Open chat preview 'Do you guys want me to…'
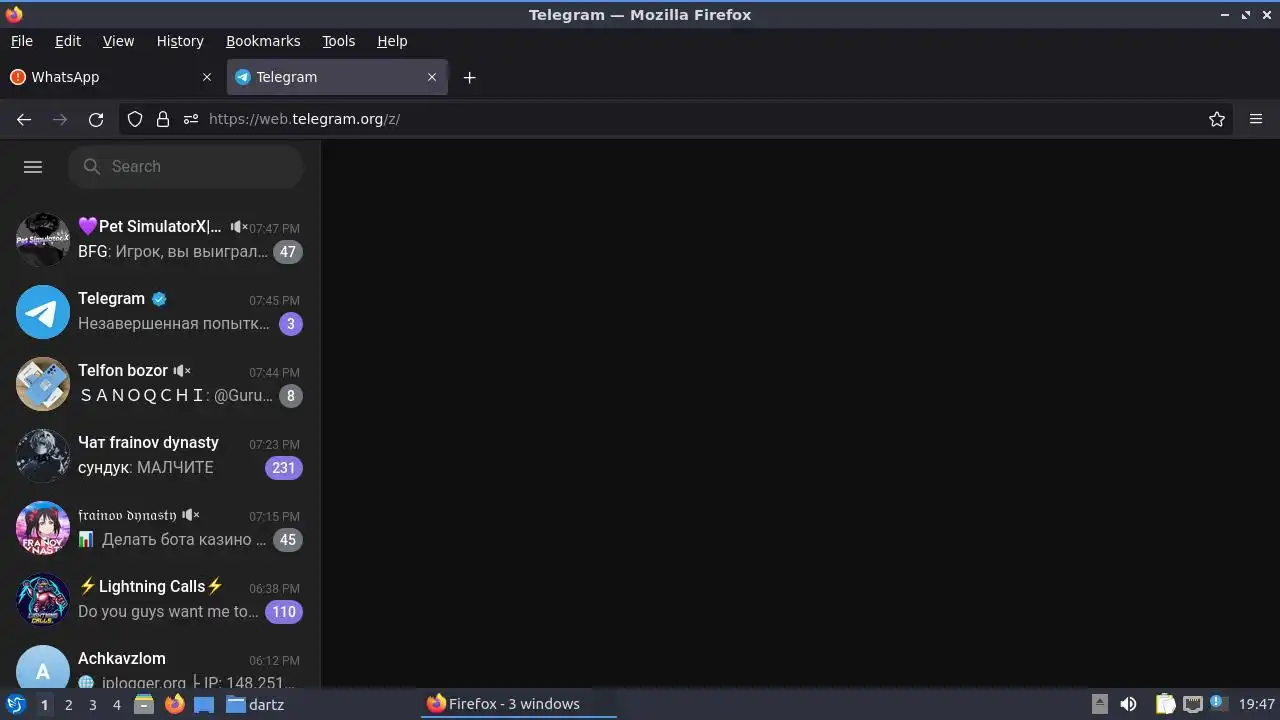Screen dimensions: 1280x720 coord(168,612)
